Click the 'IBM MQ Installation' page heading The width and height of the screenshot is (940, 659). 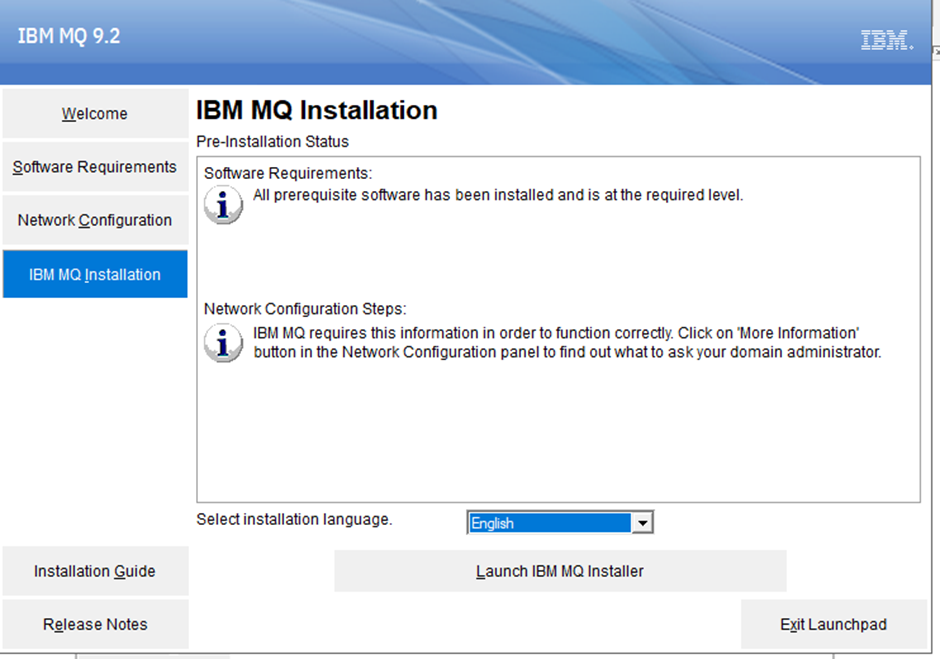pos(317,110)
